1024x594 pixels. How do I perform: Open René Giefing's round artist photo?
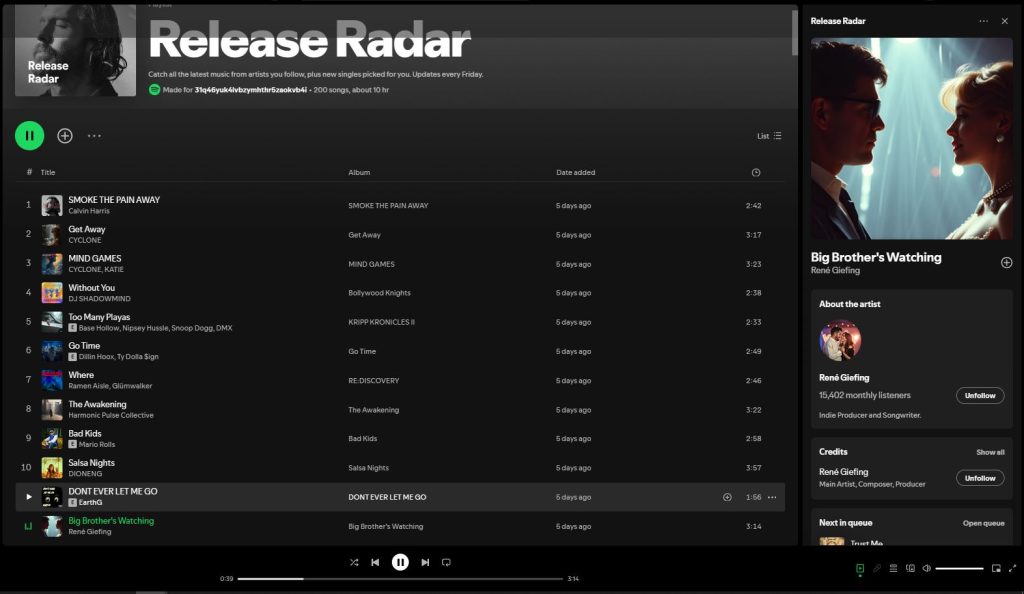point(840,340)
